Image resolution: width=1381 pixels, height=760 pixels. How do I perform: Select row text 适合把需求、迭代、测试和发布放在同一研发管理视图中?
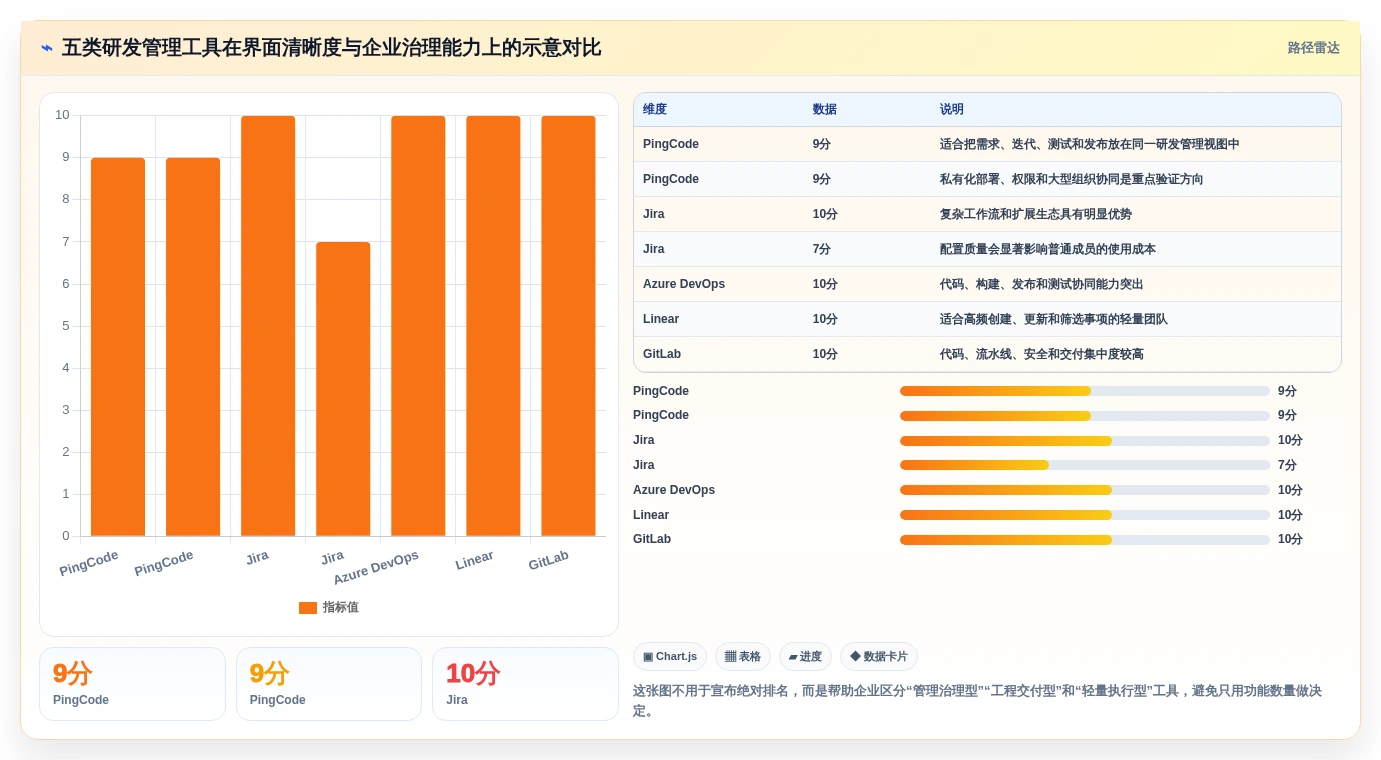point(1090,145)
